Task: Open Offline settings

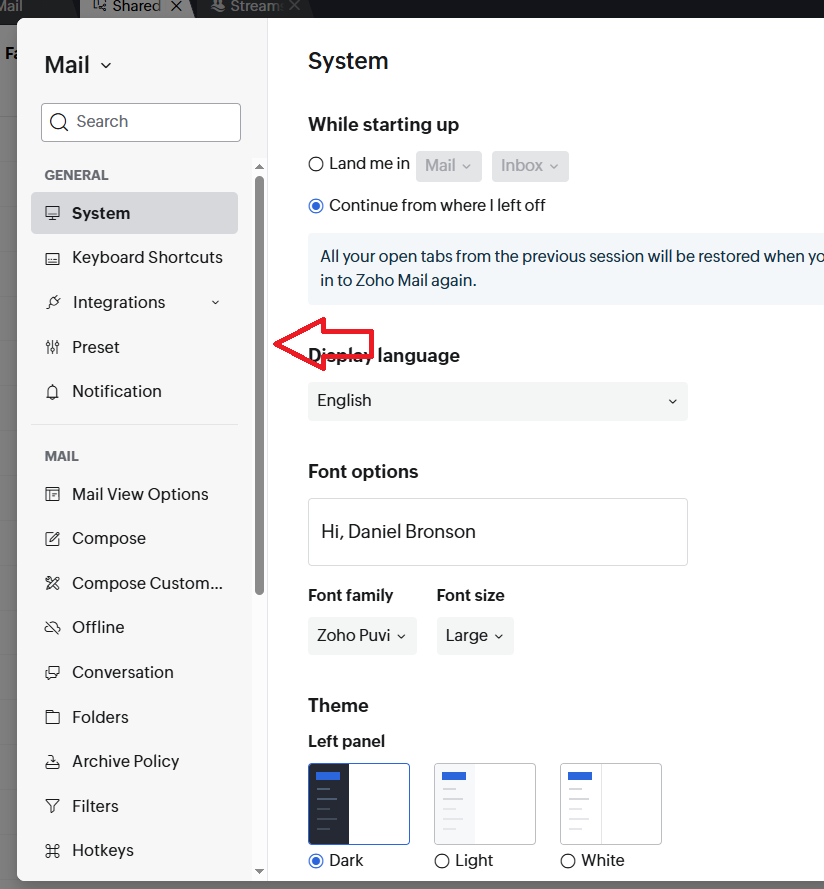Action: click(134, 628)
